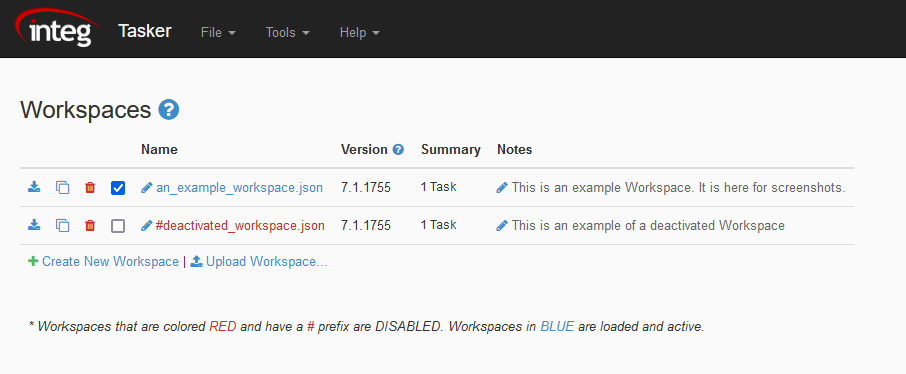Click '1 Task' summary of an_example_workspace
Screen dimensions: 906x374
(x=439, y=187)
